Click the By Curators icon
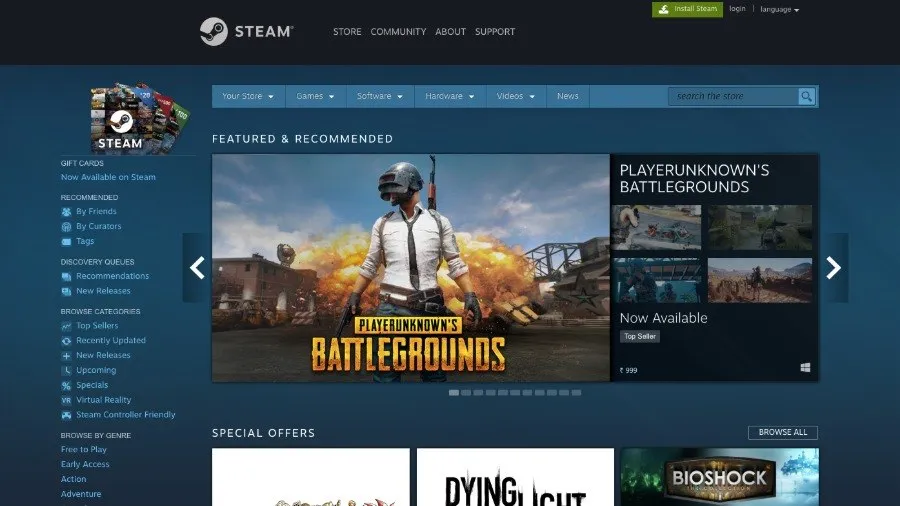This screenshot has height=506, width=900. [x=66, y=227]
